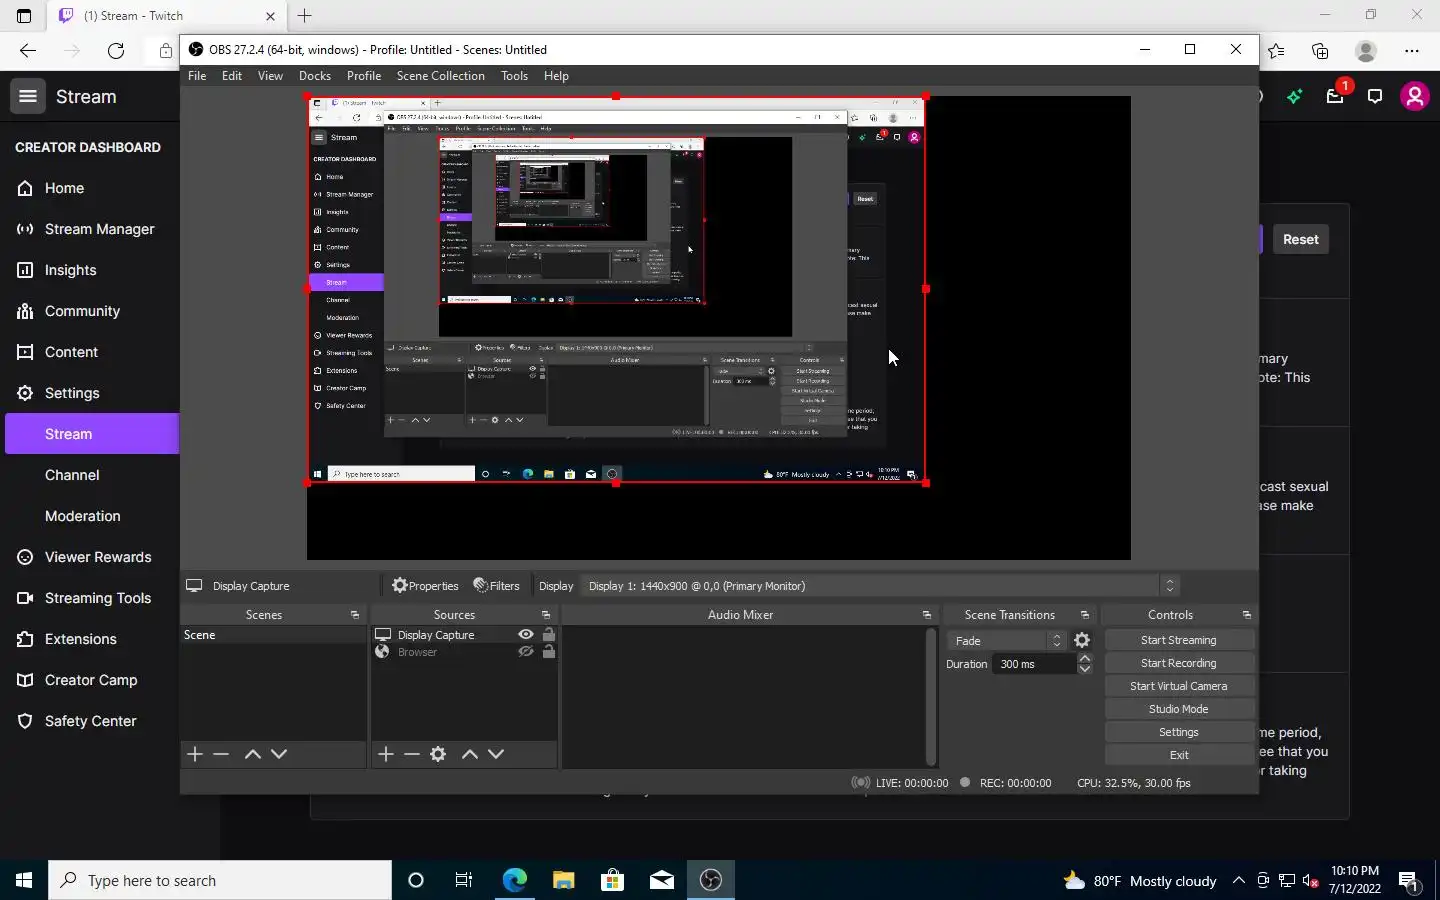The height and width of the screenshot is (900, 1440).
Task: Click OBS Studio icon in taskbar
Action: tap(711, 880)
